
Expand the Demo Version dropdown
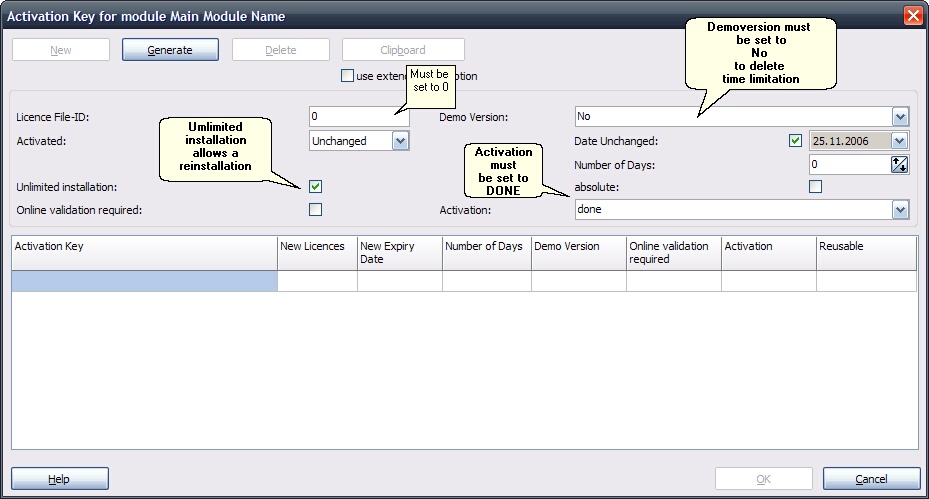click(900, 117)
